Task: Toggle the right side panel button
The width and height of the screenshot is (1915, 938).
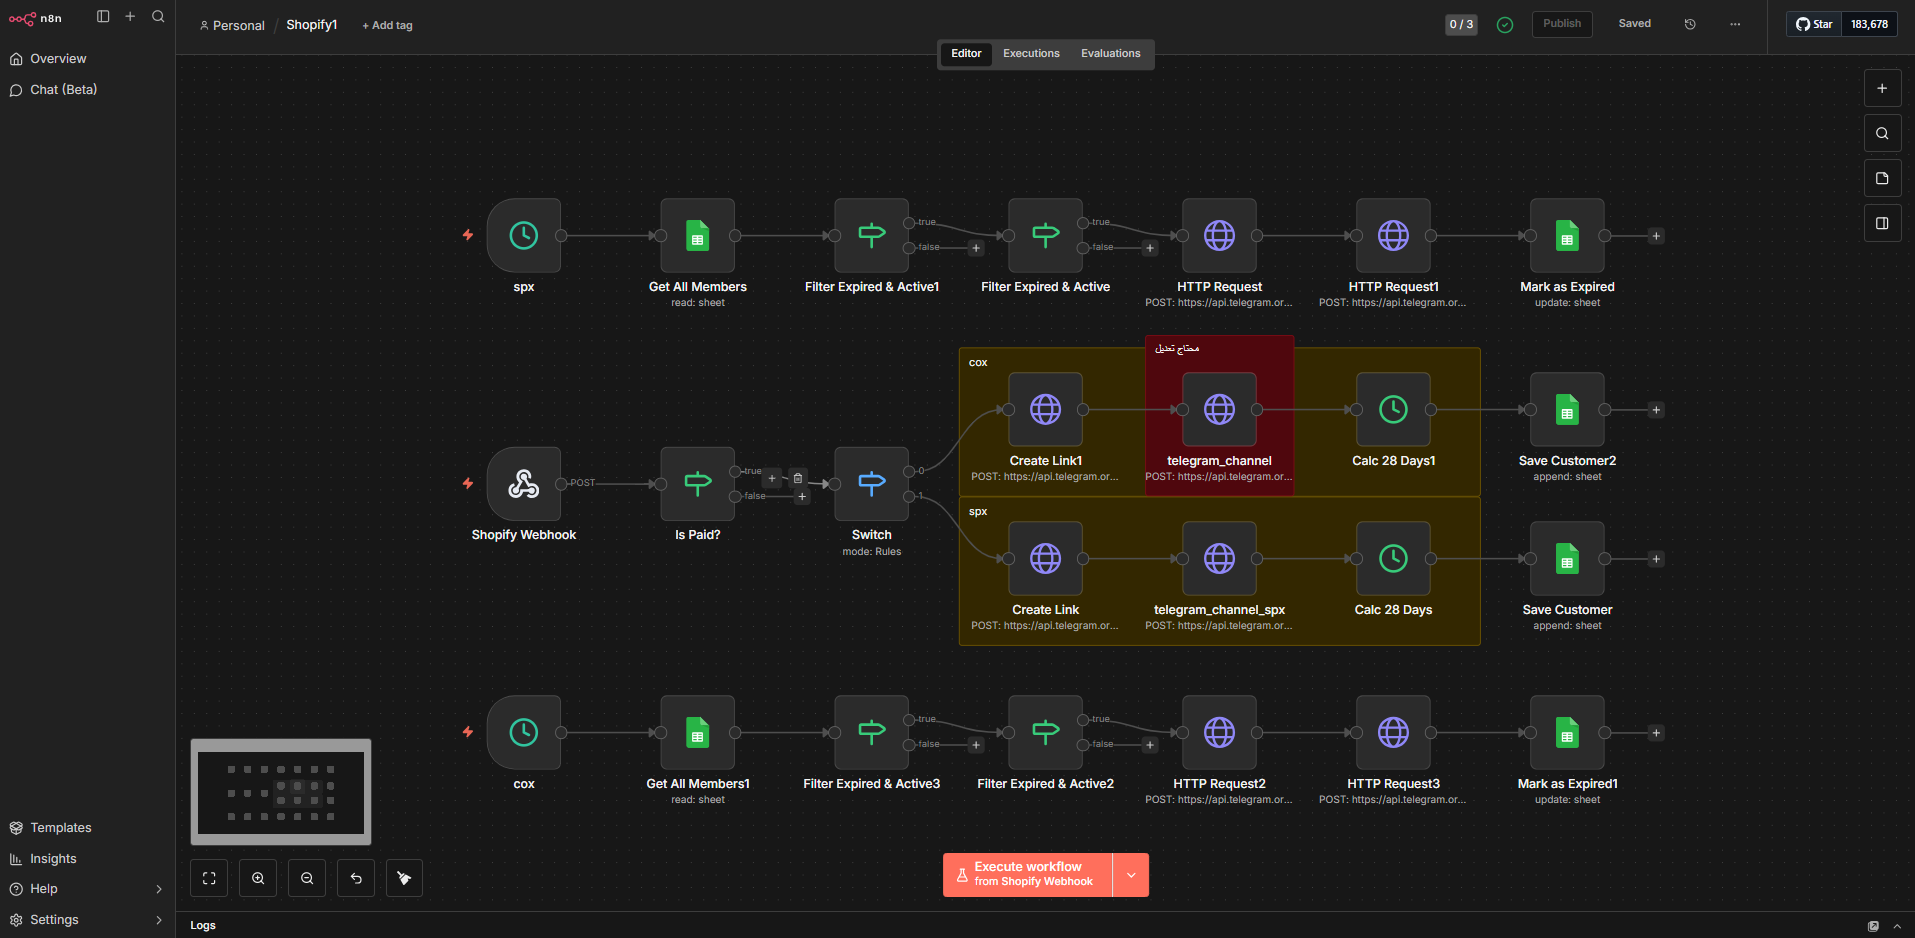Action: (1882, 223)
